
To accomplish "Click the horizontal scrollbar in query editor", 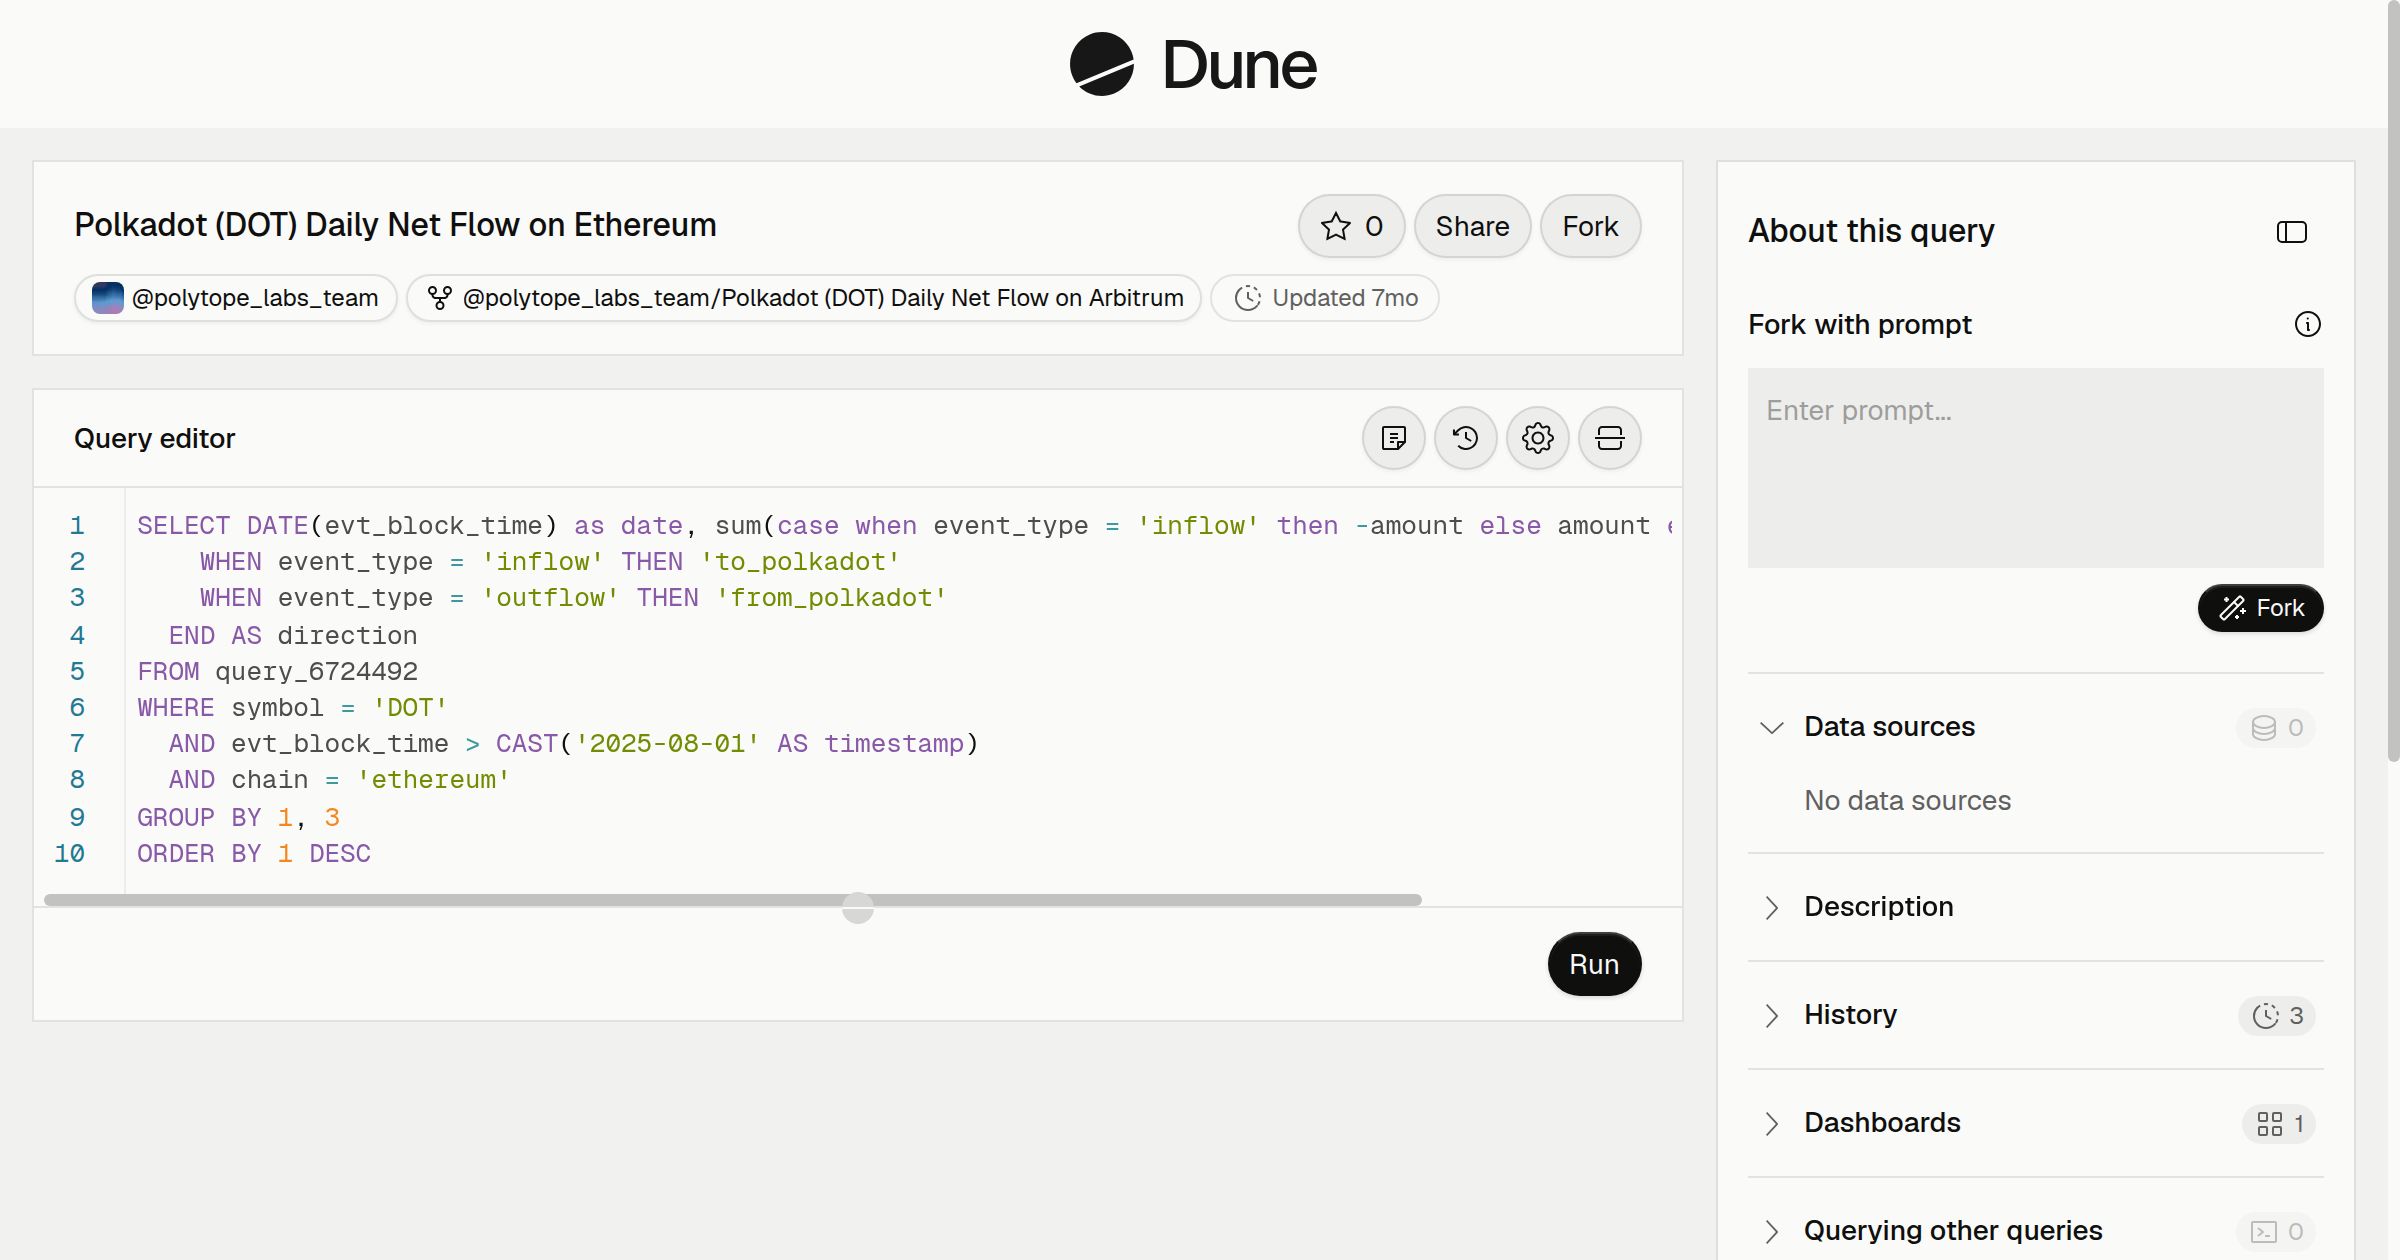I will click(733, 900).
